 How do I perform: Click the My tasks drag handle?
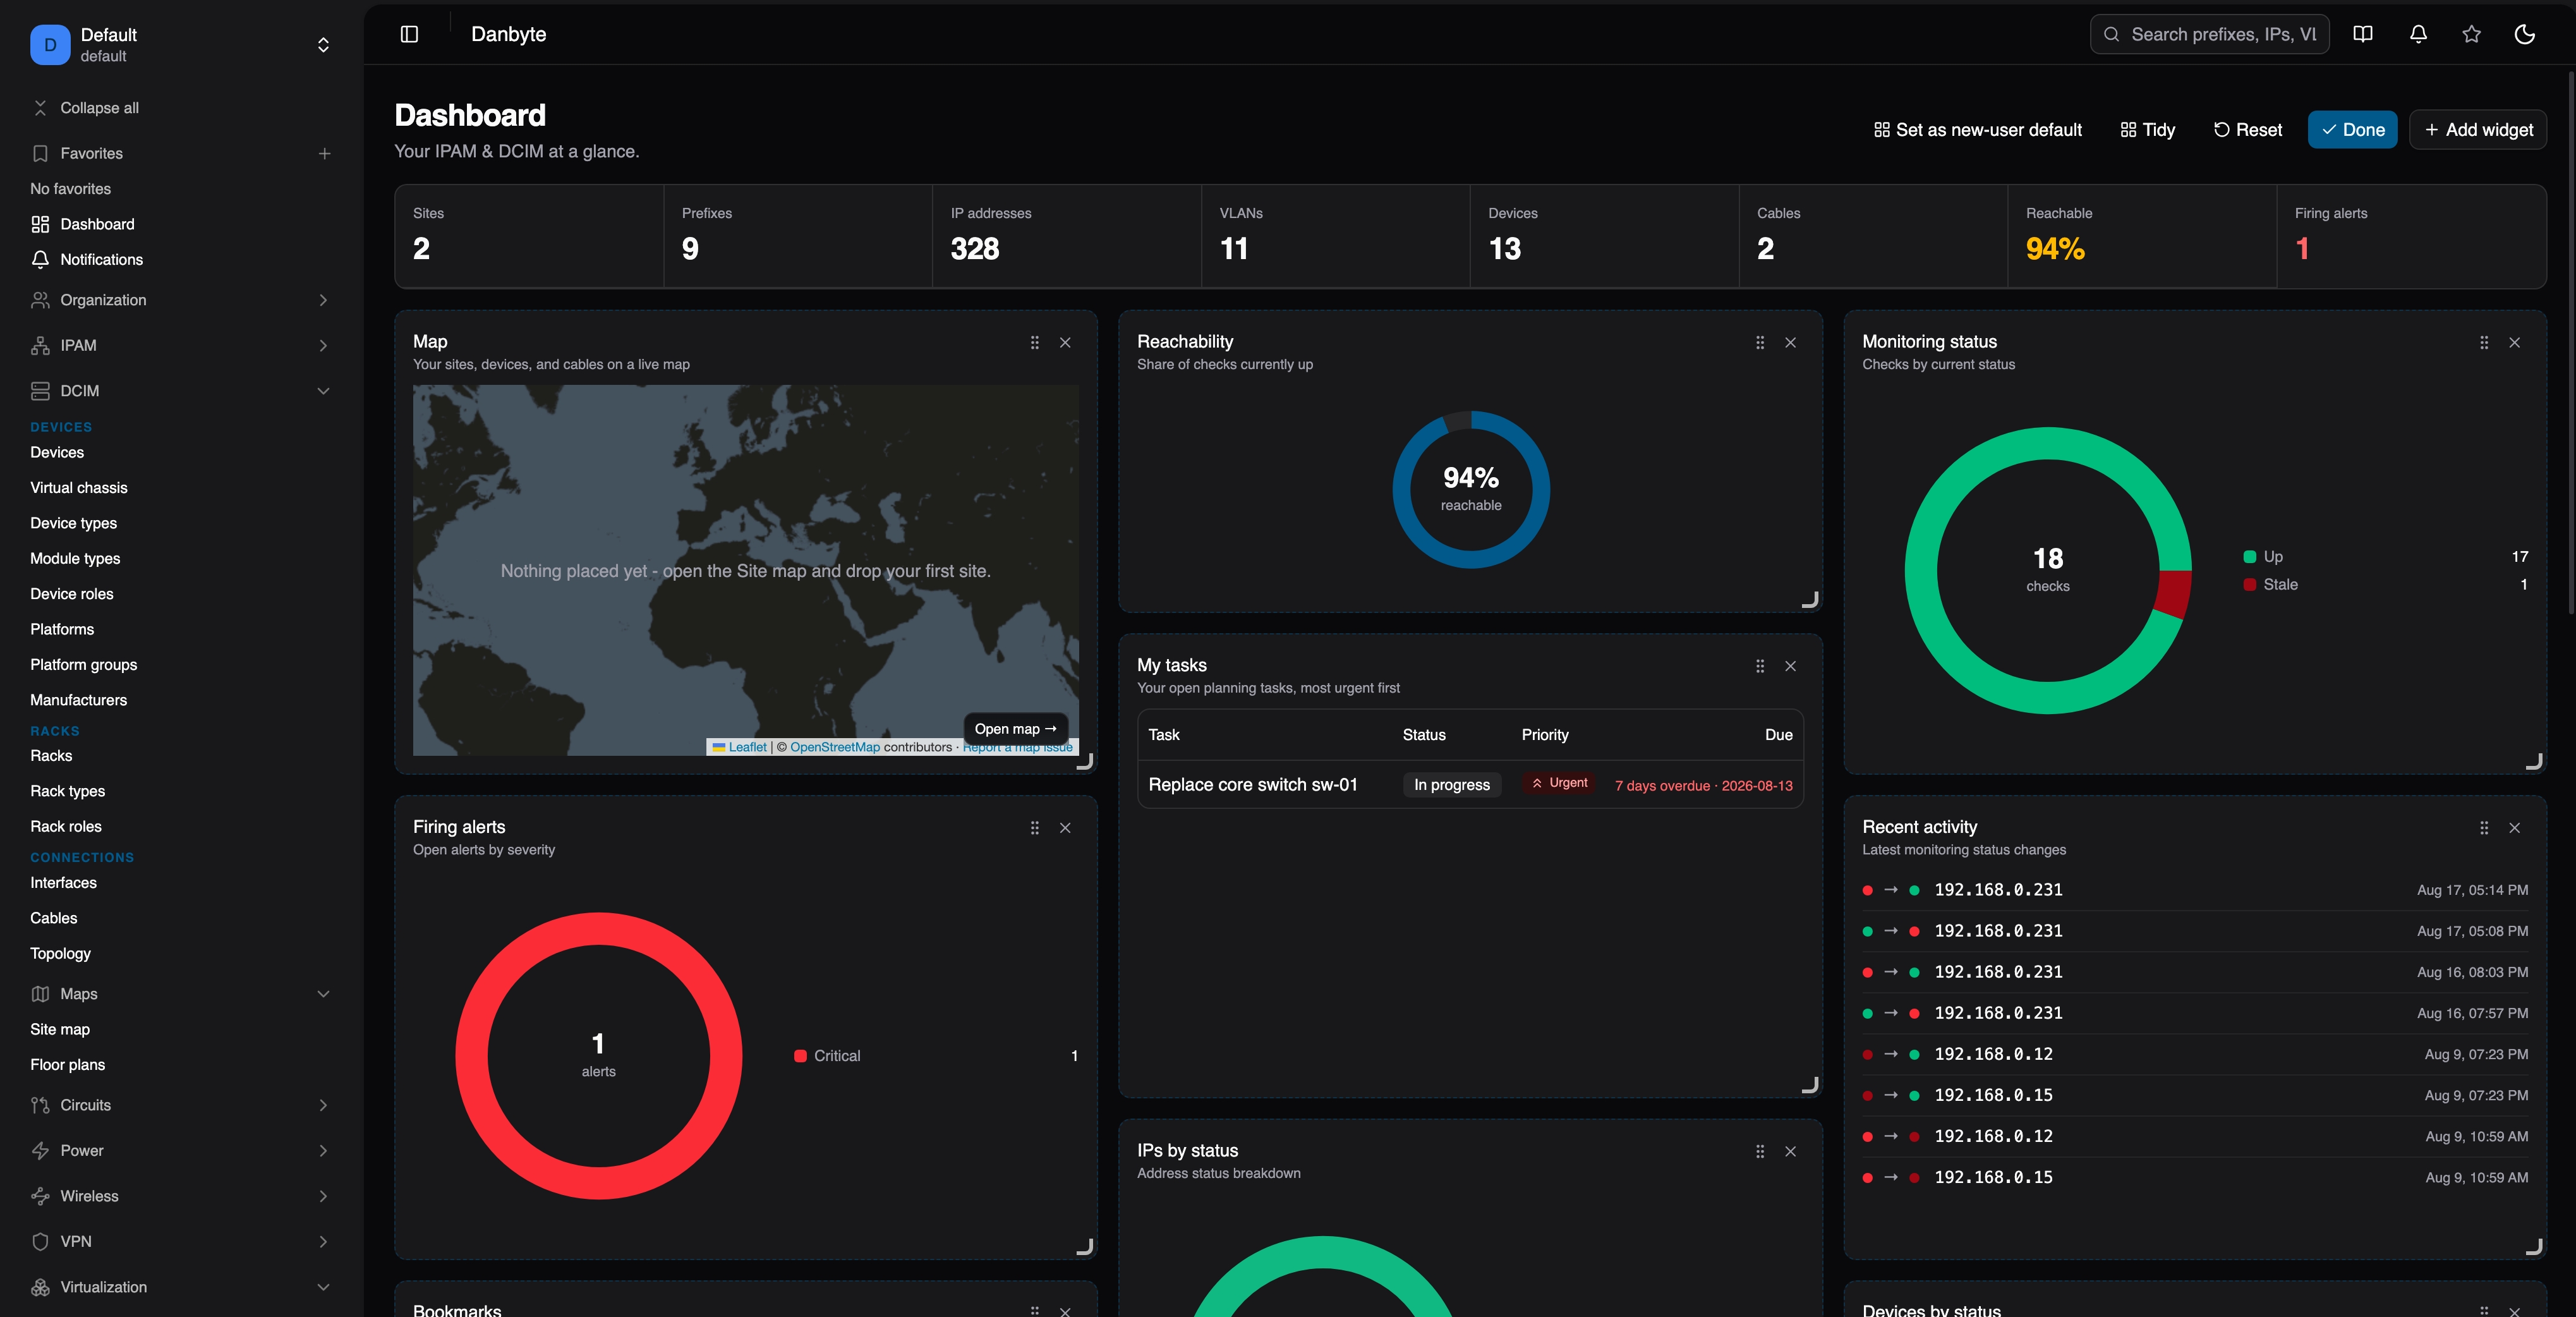(x=1760, y=666)
